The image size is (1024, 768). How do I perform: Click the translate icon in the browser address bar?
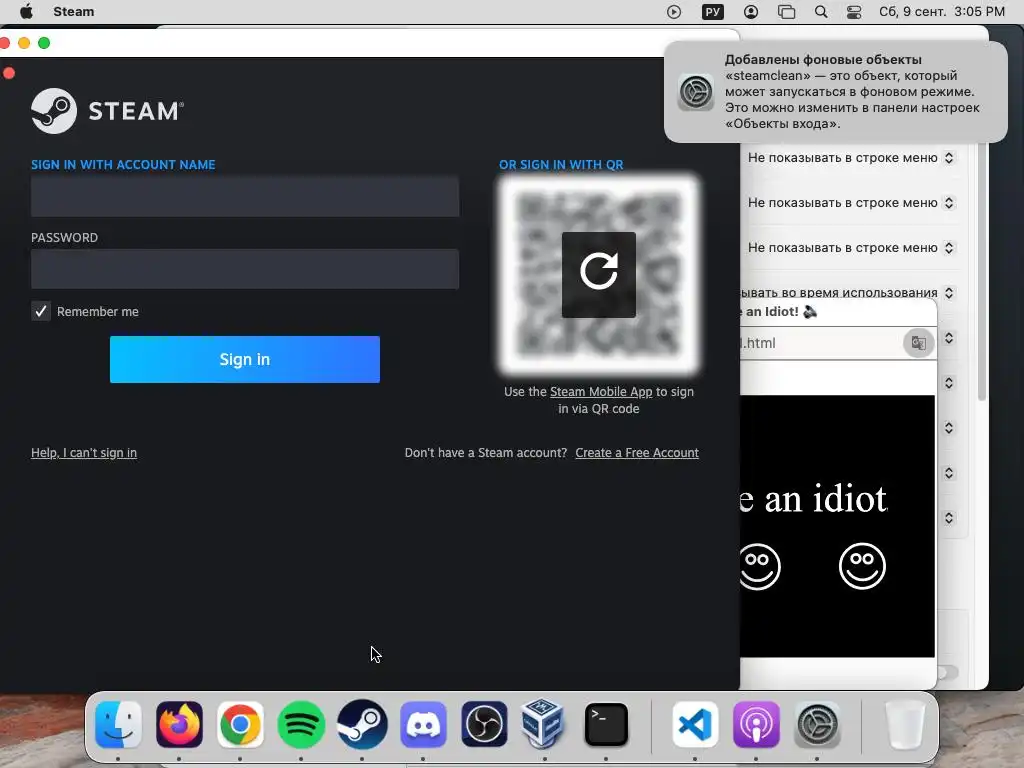(x=918, y=343)
